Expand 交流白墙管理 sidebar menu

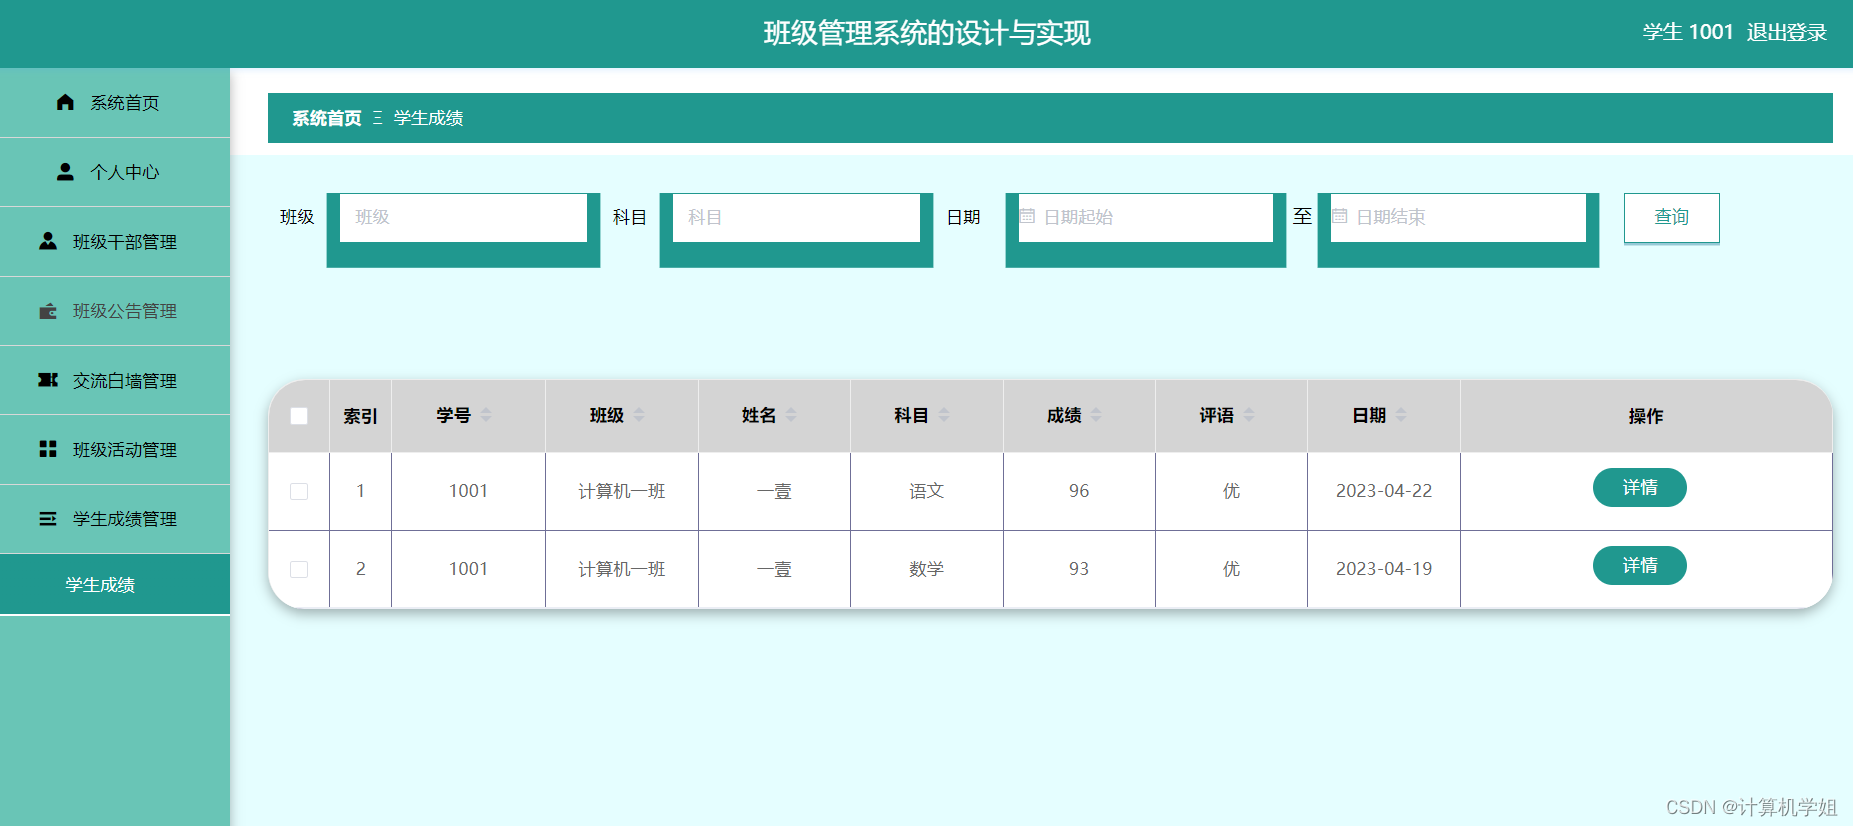[115, 381]
